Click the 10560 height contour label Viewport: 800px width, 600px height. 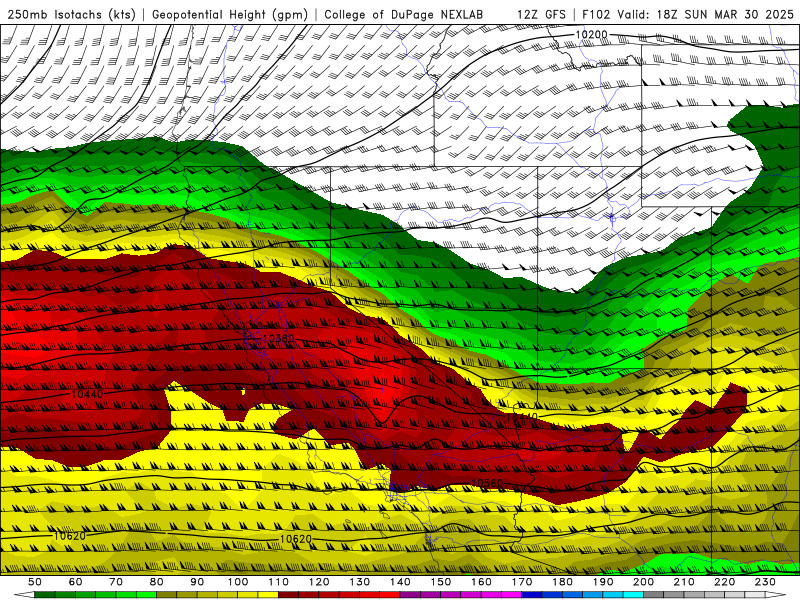[487, 483]
